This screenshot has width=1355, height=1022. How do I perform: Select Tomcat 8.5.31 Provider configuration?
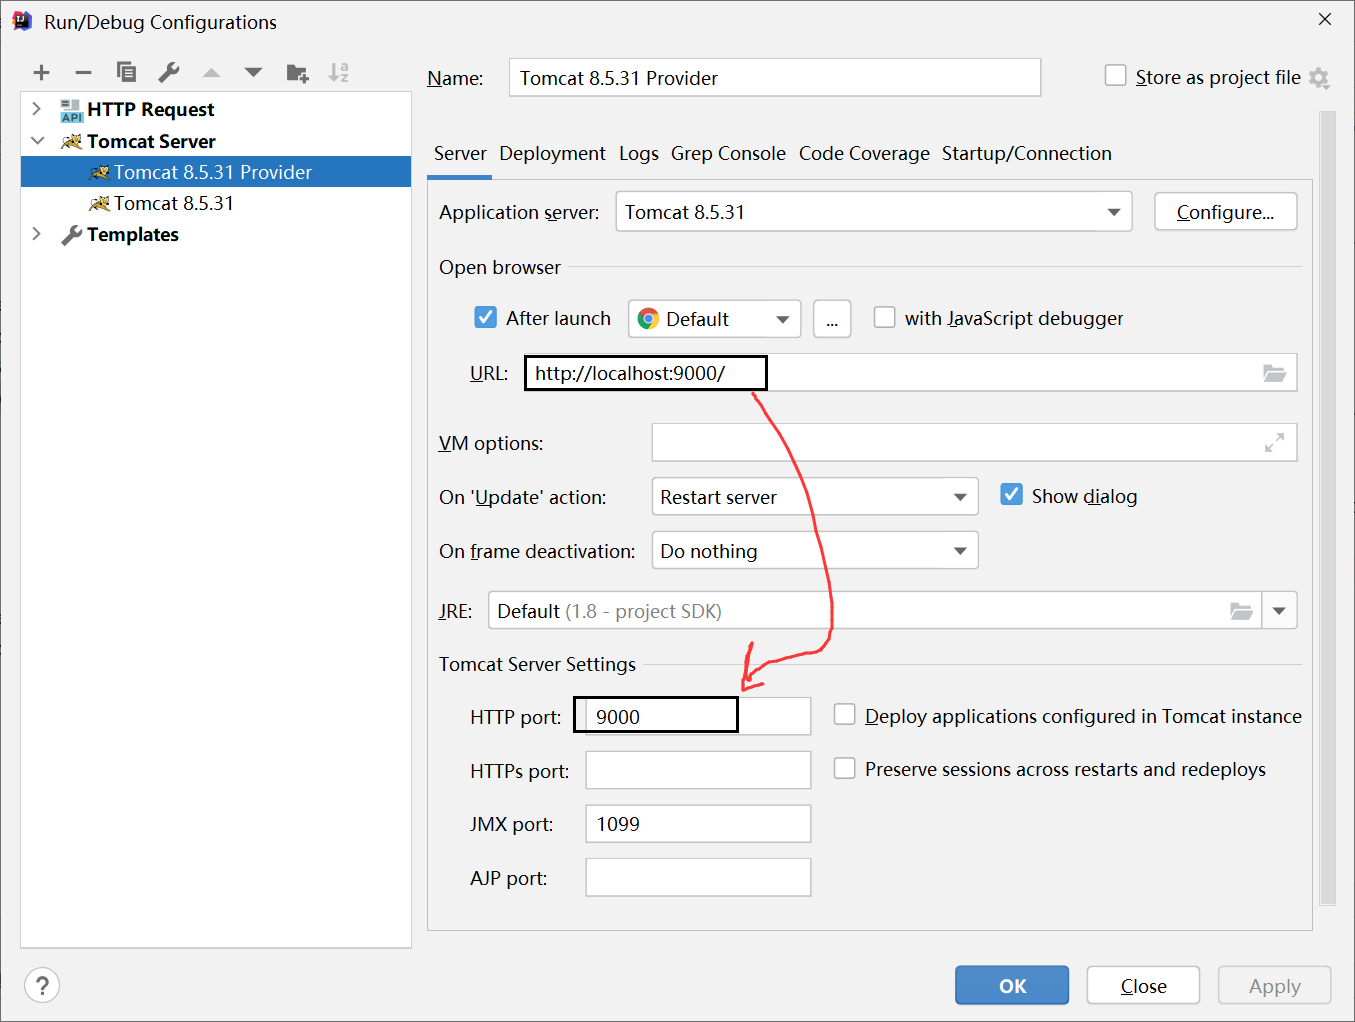point(216,172)
